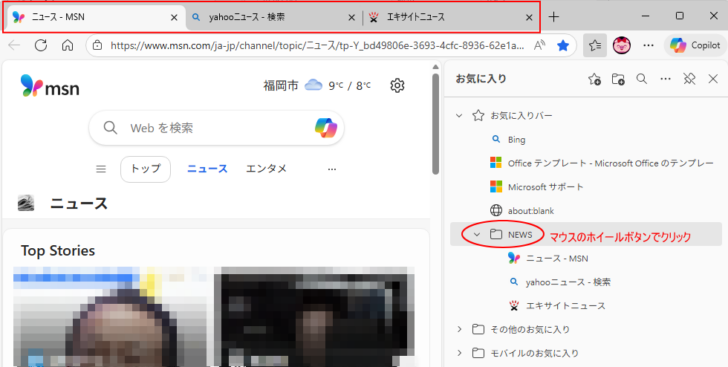Close the yahooニュース - 検索 tab
Screen dimensions: 728x367
[351, 18]
